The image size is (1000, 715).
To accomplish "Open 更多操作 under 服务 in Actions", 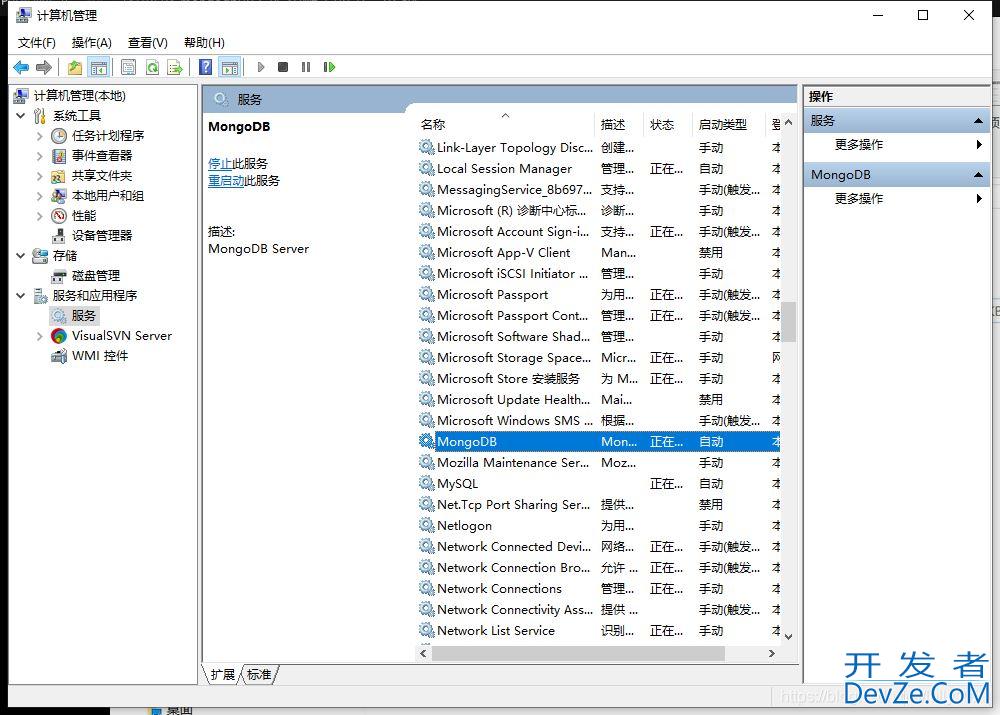I will [858, 145].
